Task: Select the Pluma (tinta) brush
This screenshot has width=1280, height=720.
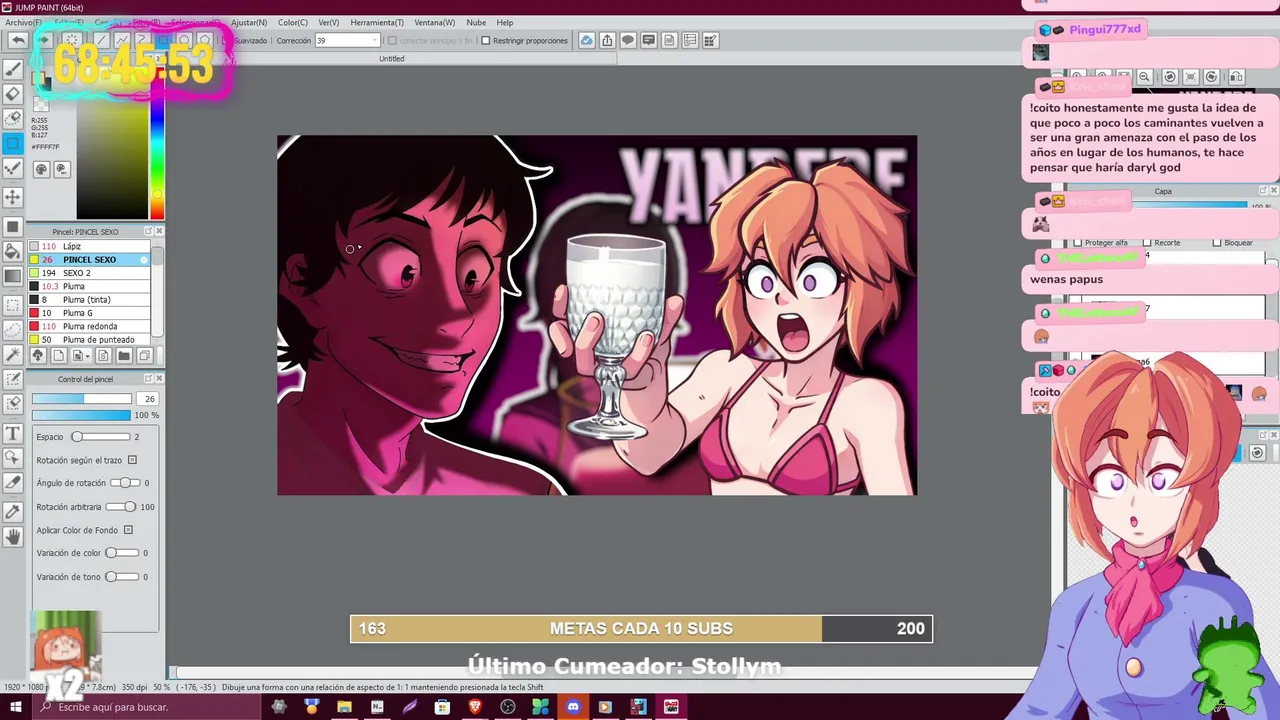Action: coord(89,300)
